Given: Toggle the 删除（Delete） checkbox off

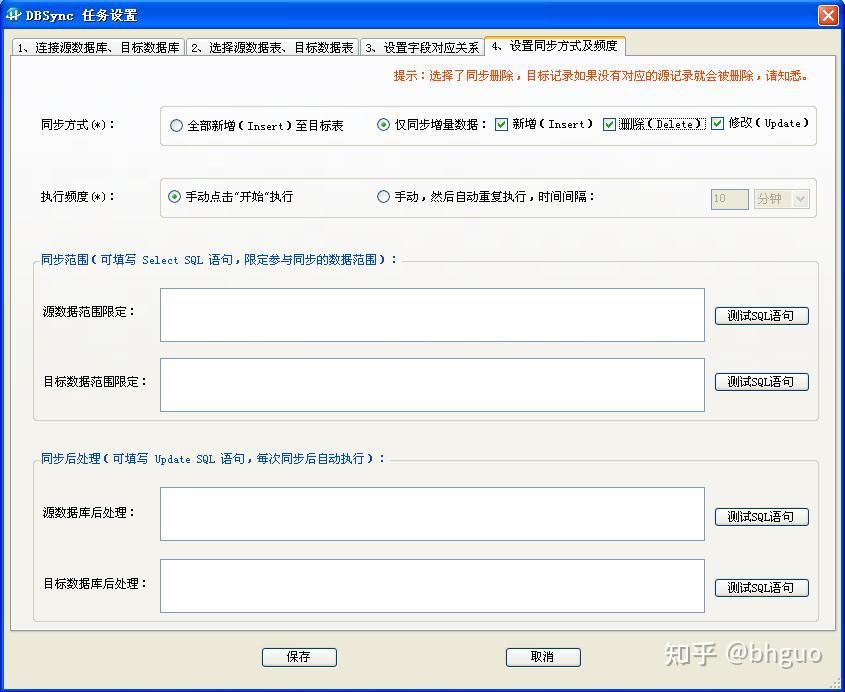Looking at the screenshot, I should click(x=608, y=125).
